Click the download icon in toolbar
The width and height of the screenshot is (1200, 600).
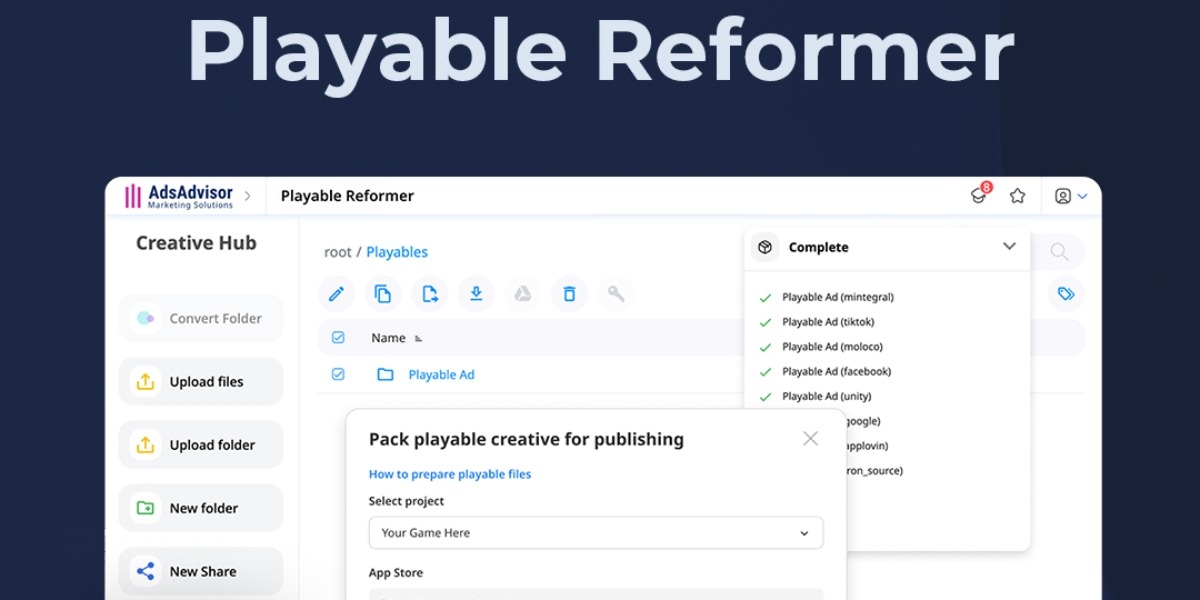click(476, 294)
